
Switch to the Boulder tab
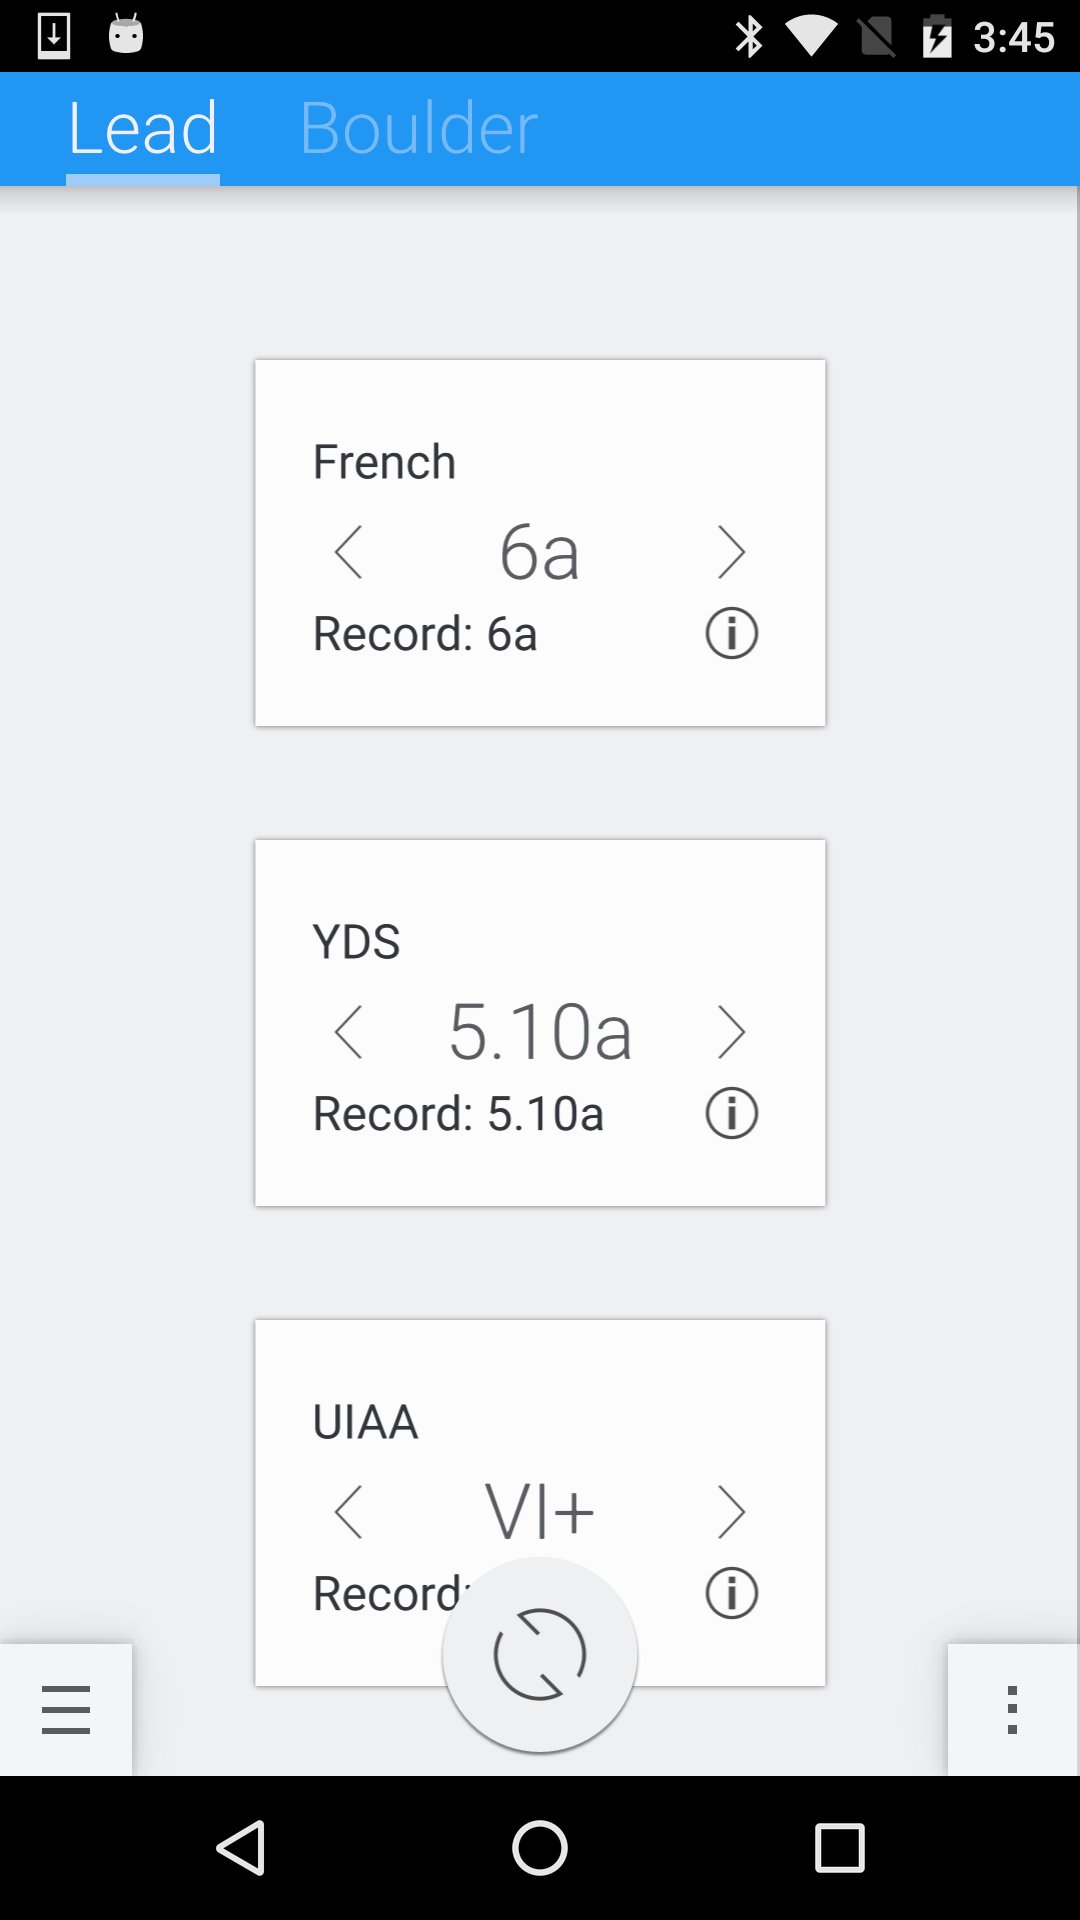[x=419, y=128]
